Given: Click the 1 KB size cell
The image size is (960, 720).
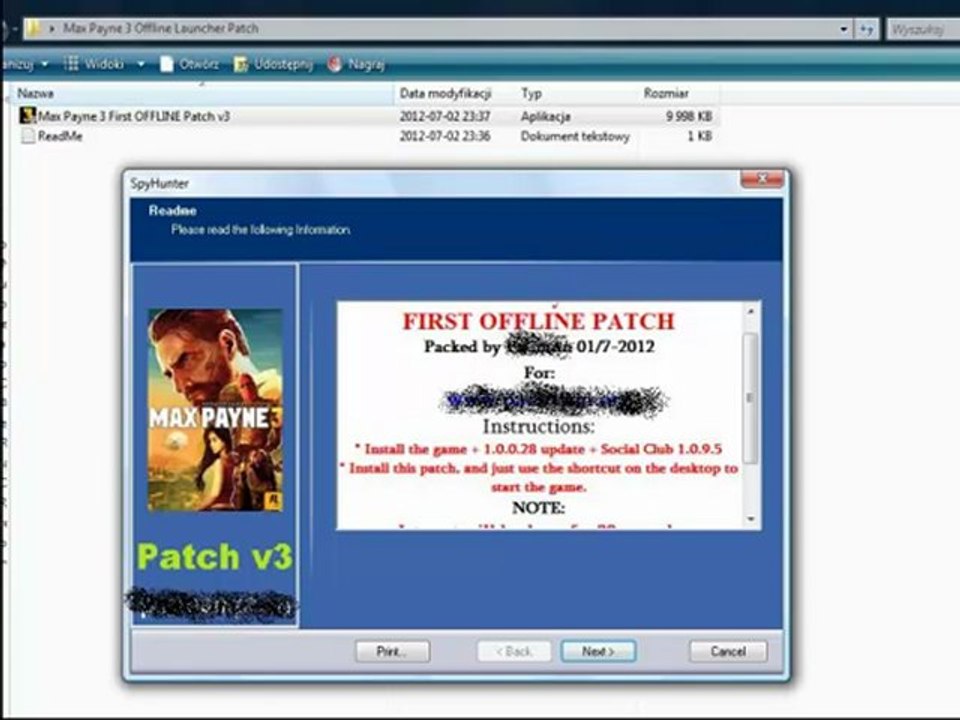Looking at the screenshot, I should tap(699, 136).
